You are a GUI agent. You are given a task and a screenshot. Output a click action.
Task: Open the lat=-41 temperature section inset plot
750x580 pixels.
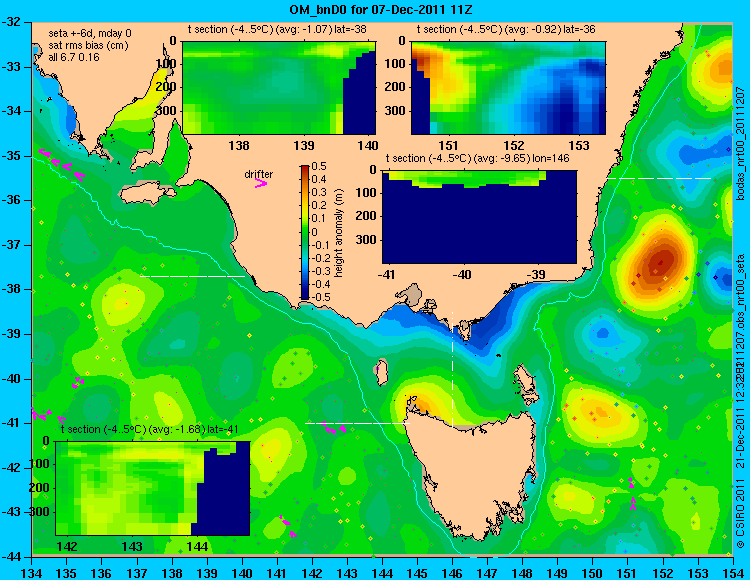click(153, 488)
